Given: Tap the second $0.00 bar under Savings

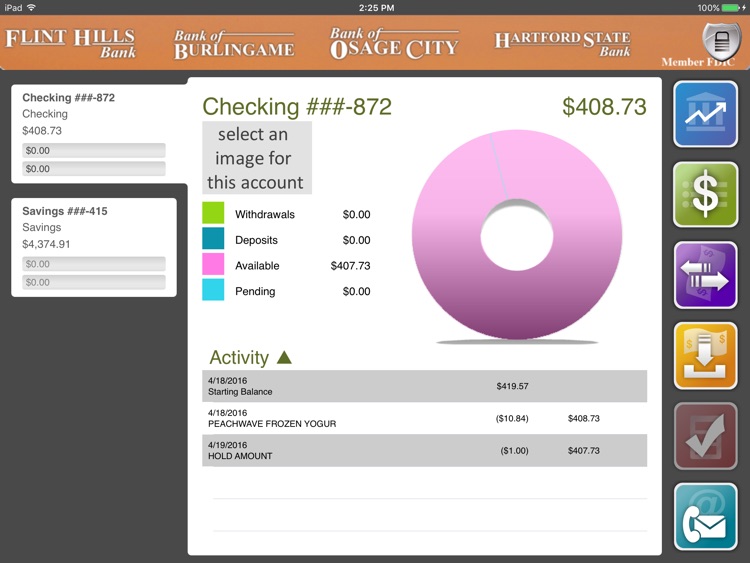Looking at the screenshot, I should point(94,282).
